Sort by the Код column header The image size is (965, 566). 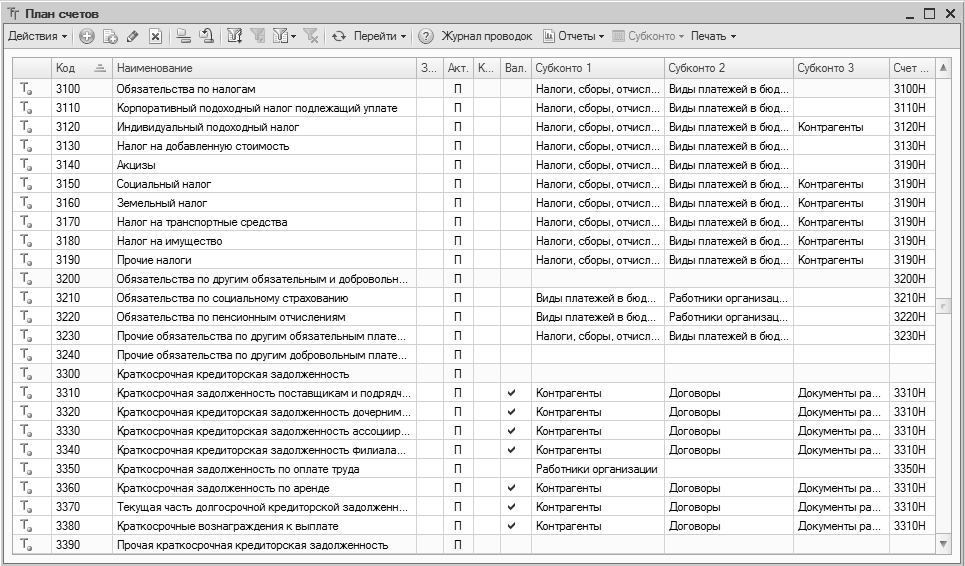pyautogui.click(x=80, y=68)
